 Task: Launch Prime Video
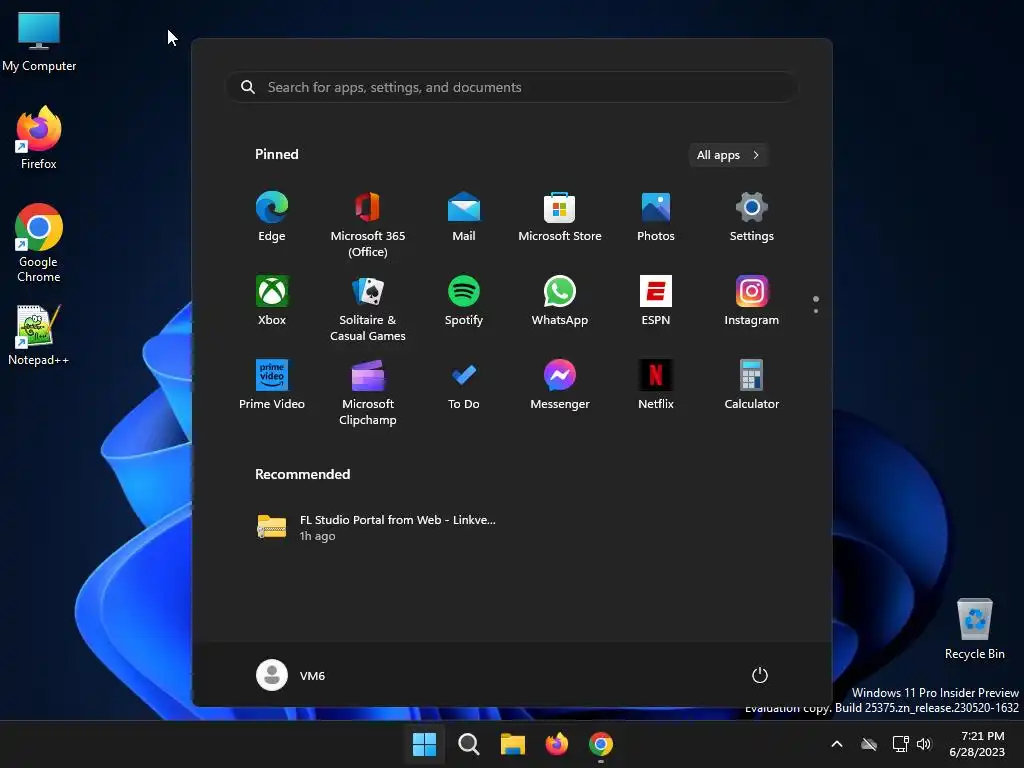click(x=272, y=385)
